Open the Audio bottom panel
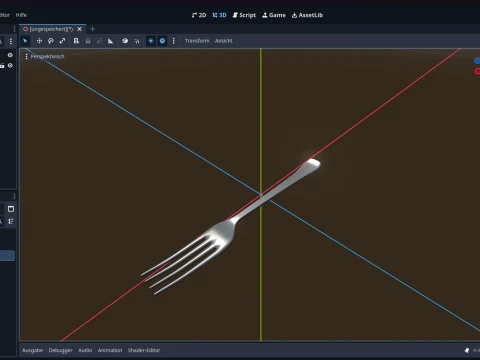480x360 pixels. click(x=85, y=350)
